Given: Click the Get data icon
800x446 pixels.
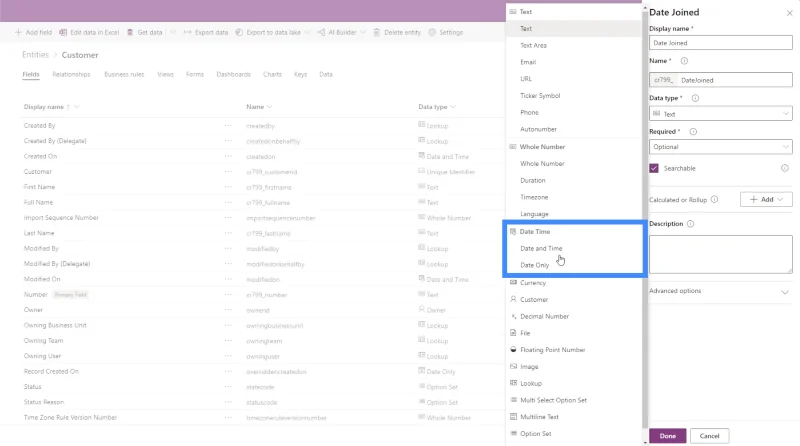Looking at the screenshot, I should click(130, 32).
